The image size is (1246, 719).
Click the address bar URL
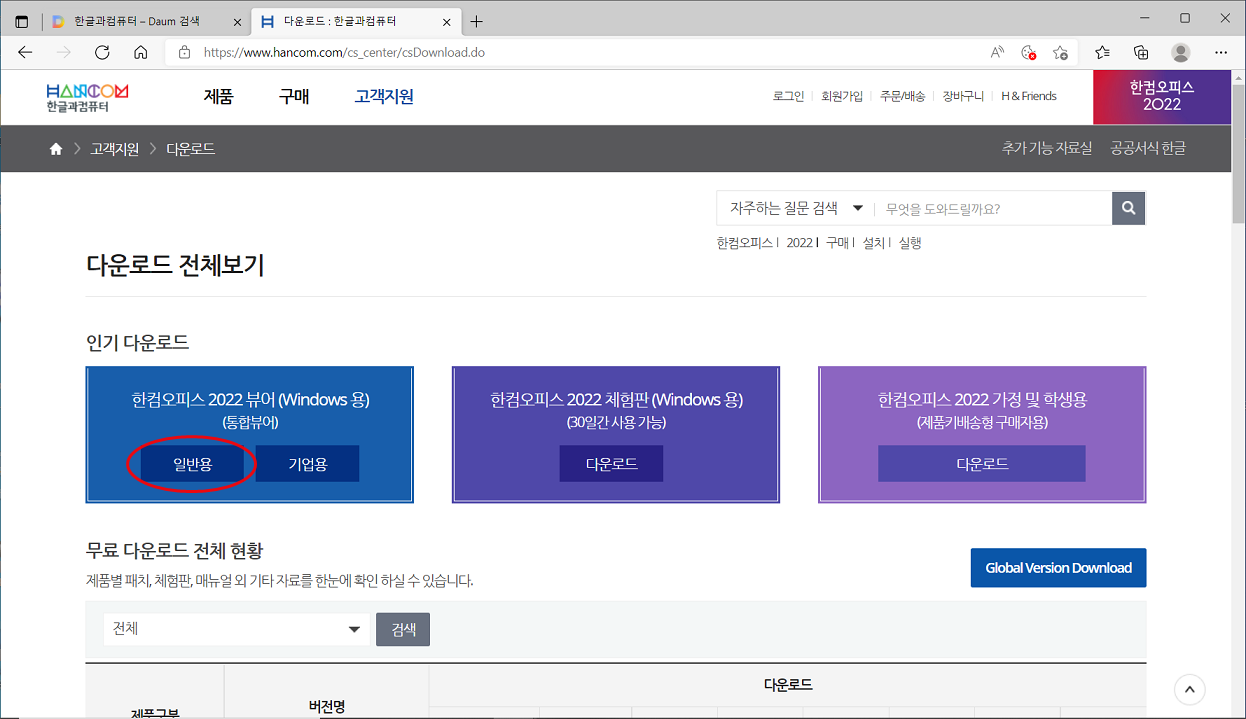344,52
